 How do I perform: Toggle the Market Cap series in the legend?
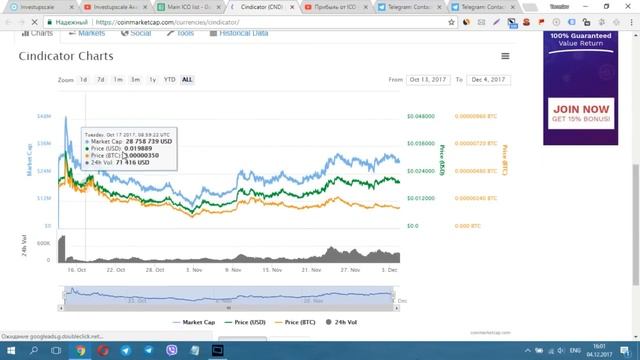click(194, 322)
